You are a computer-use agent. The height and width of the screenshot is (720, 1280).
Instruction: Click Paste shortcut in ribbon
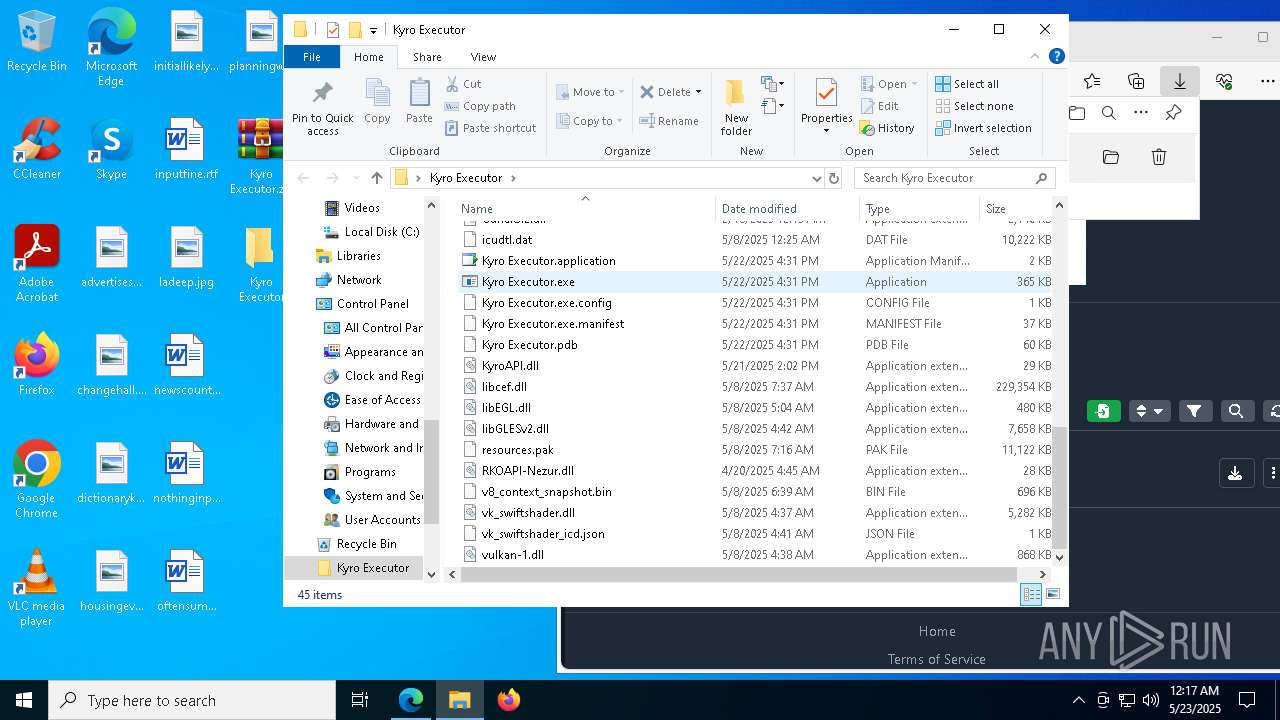tap(490, 128)
